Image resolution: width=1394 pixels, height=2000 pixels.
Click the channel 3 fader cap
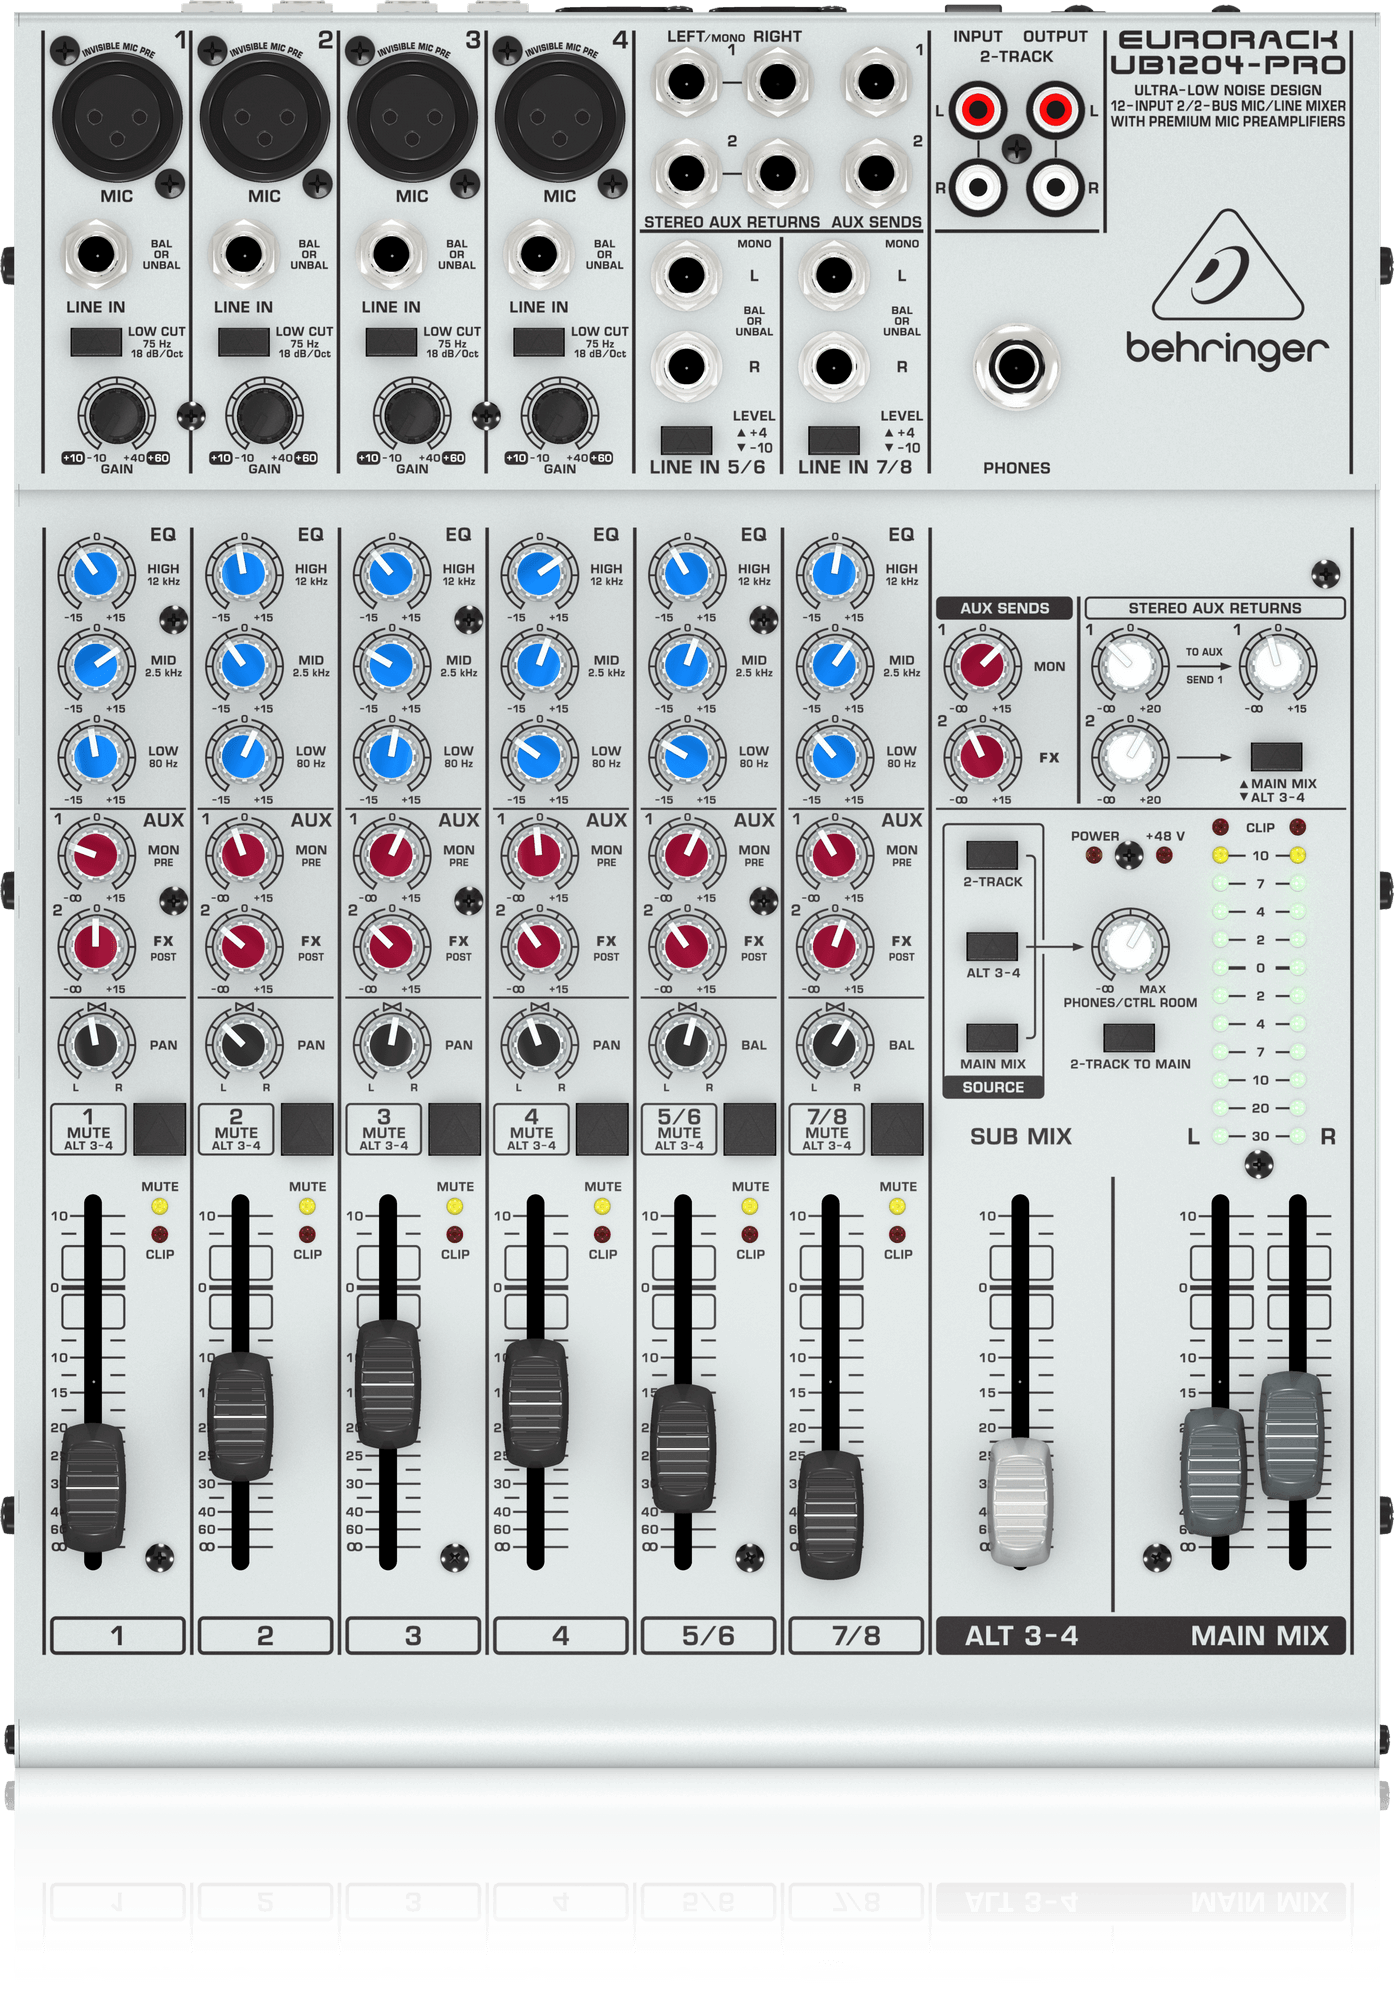(388, 1384)
